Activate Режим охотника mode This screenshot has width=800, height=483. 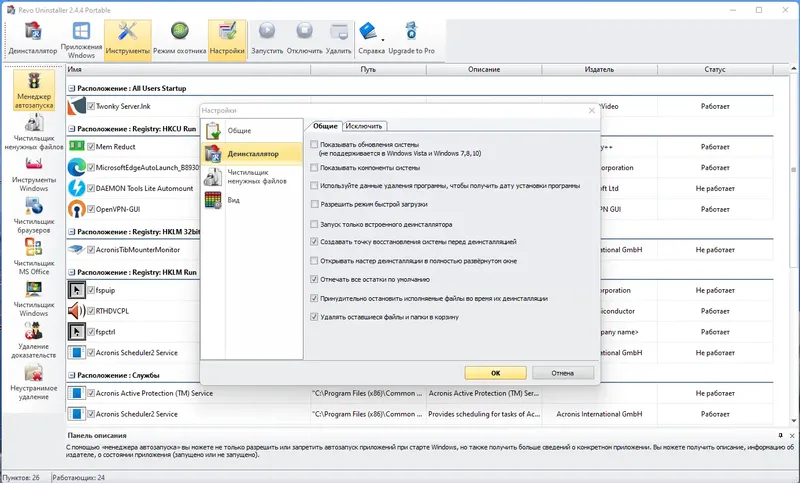180,40
